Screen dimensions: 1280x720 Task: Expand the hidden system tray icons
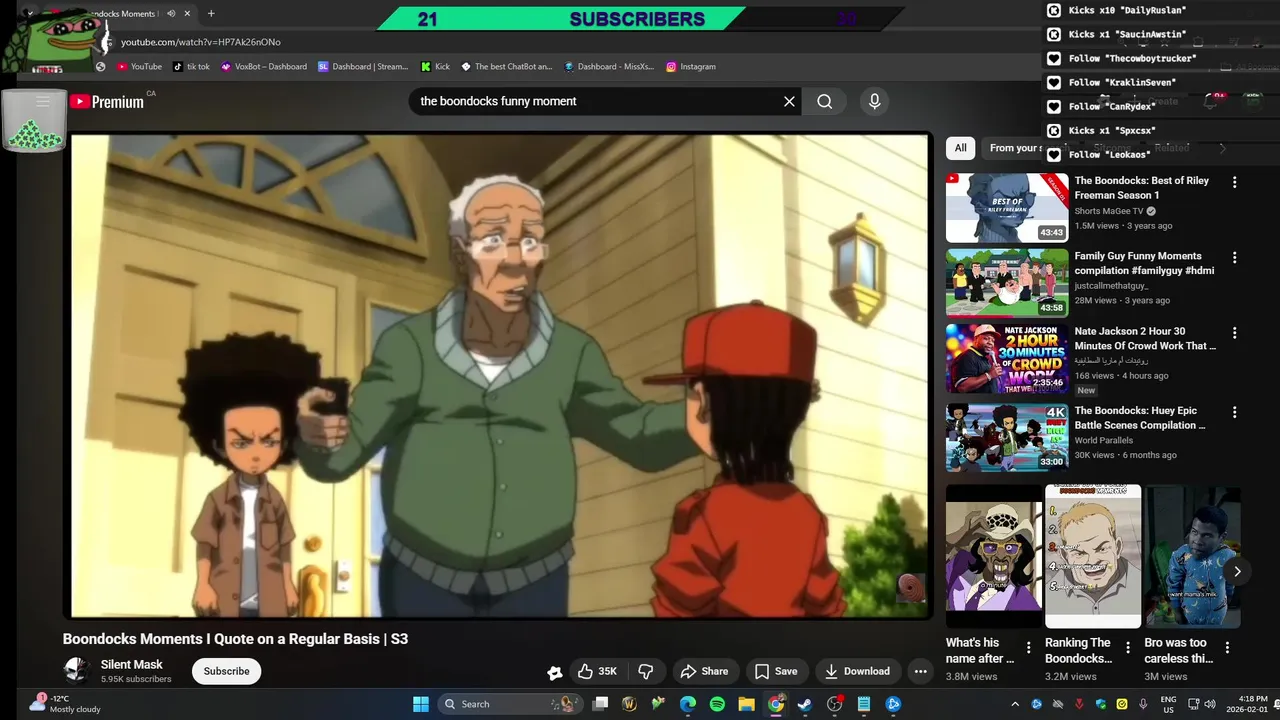pos(1015,704)
